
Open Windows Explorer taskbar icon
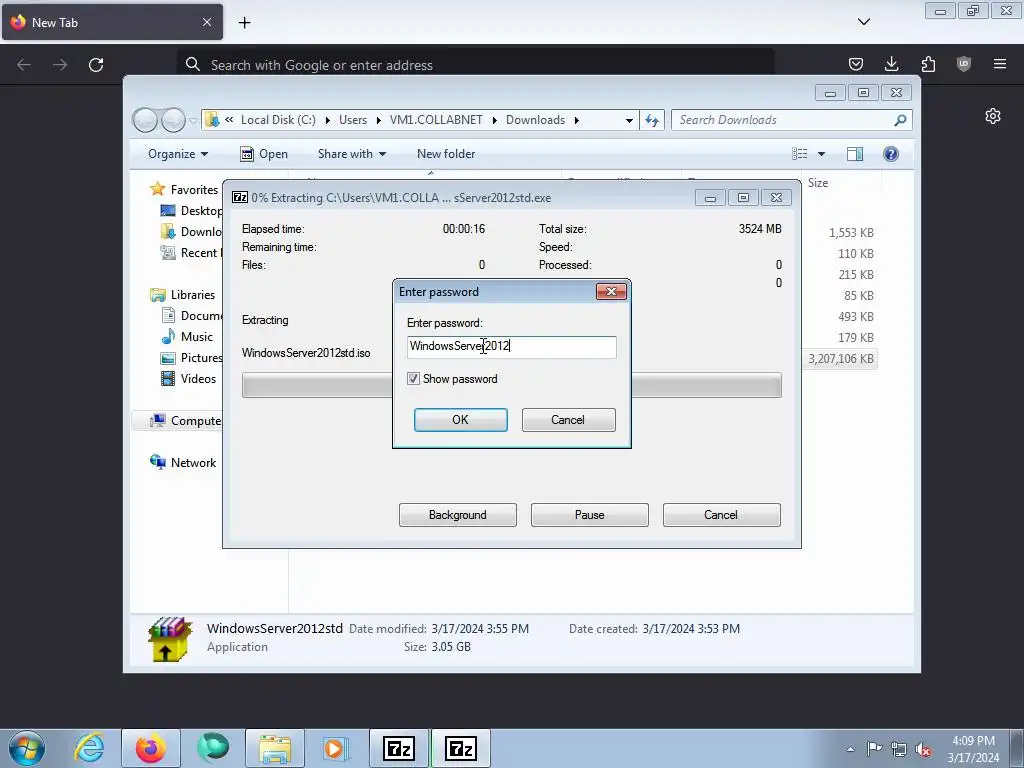274,748
